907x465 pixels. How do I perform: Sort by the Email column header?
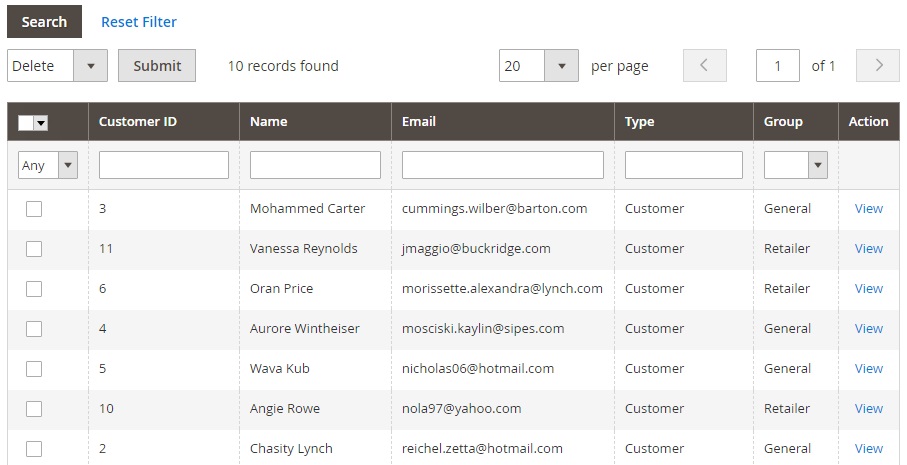pyautogui.click(x=419, y=121)
